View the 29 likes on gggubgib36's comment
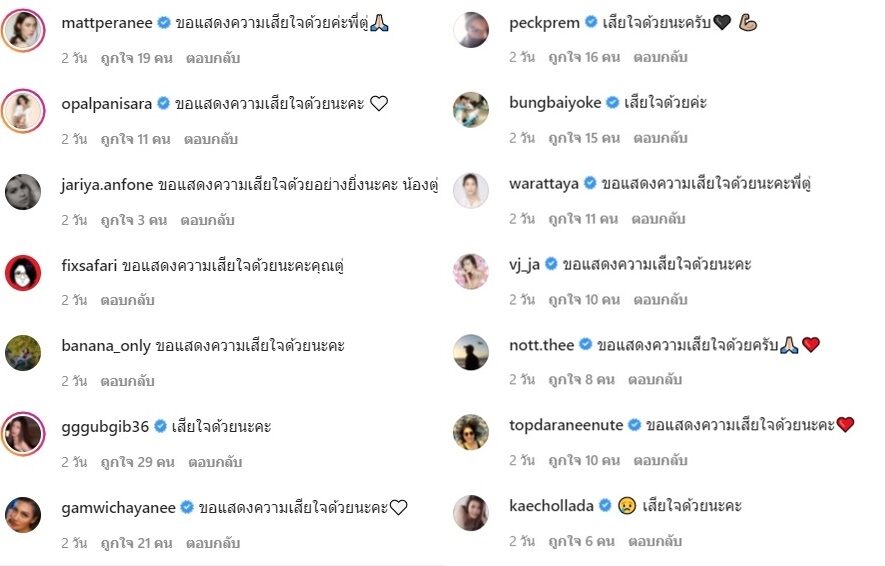Viewport: 885px width, 566px height. (x=138, y=462)
